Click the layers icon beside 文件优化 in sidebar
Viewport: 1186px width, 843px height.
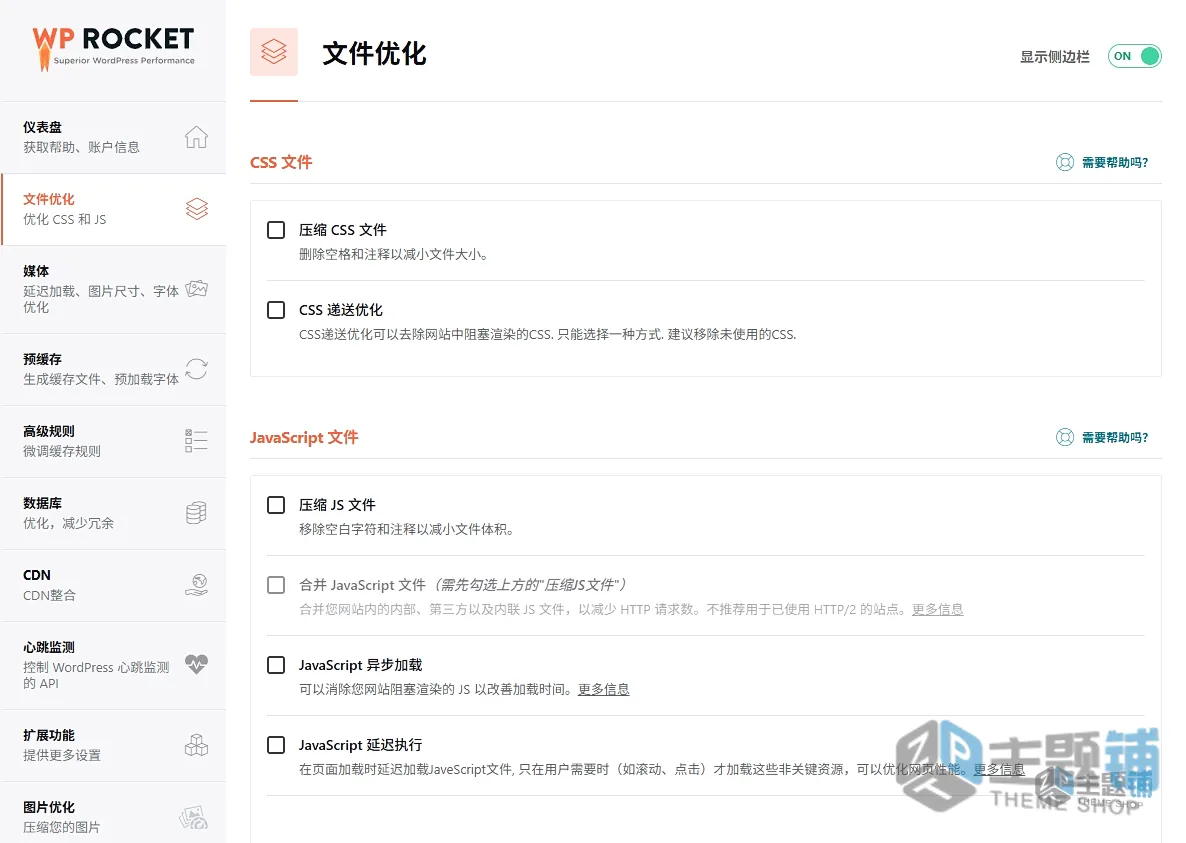tap(197, 209)
